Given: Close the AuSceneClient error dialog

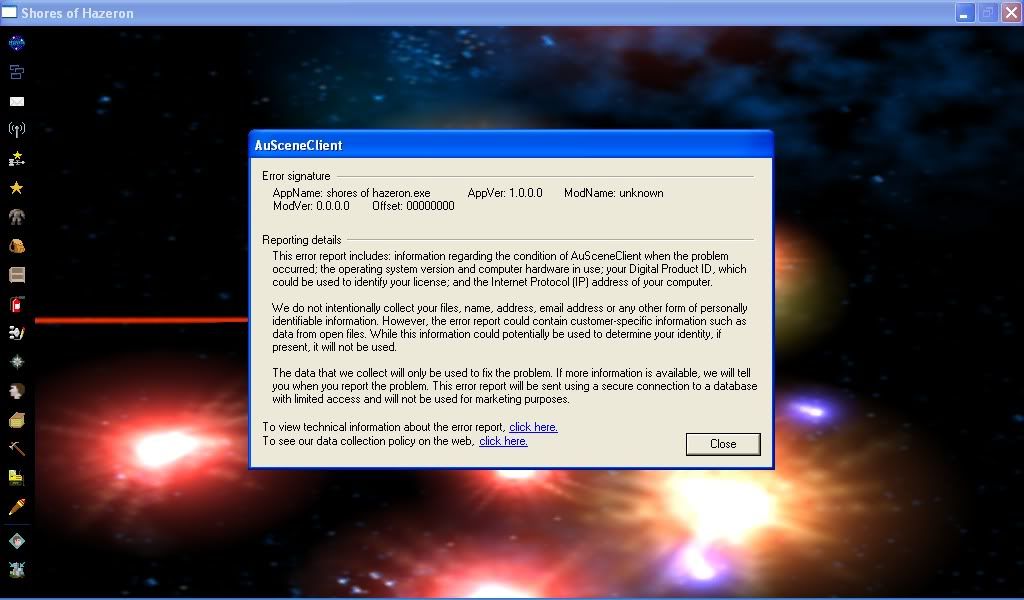Looking at the screenshot, I should tap(723, 444).
